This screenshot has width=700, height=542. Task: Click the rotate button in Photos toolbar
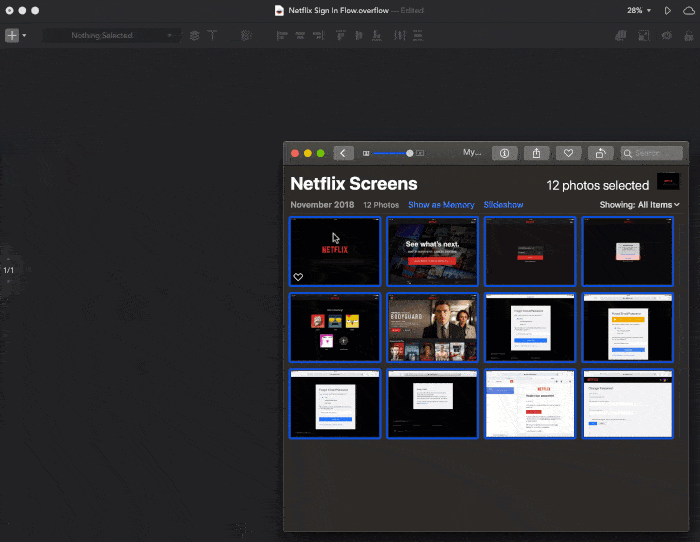point(600,153)
